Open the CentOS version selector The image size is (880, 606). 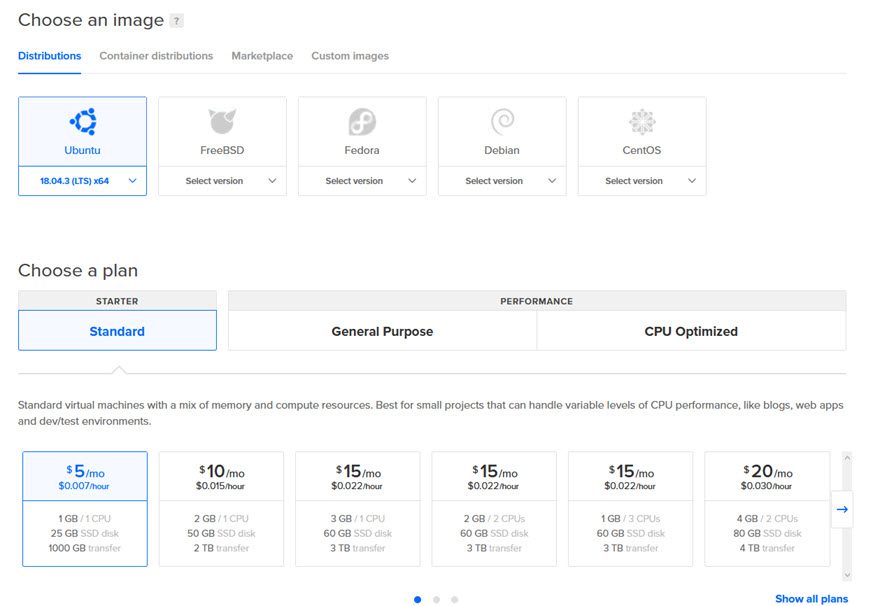pos(642,181)
